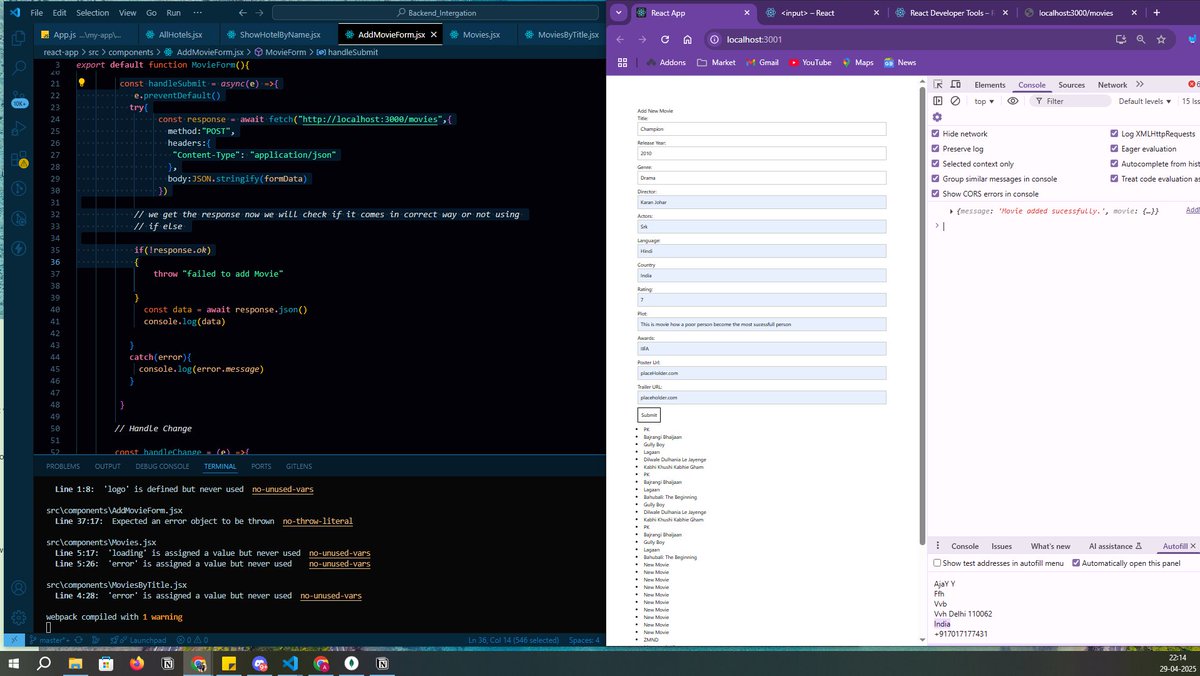Toggle Preserve log checkbox
The width and height of the screenshot is (1200, 676).
(x=936, y=149)
